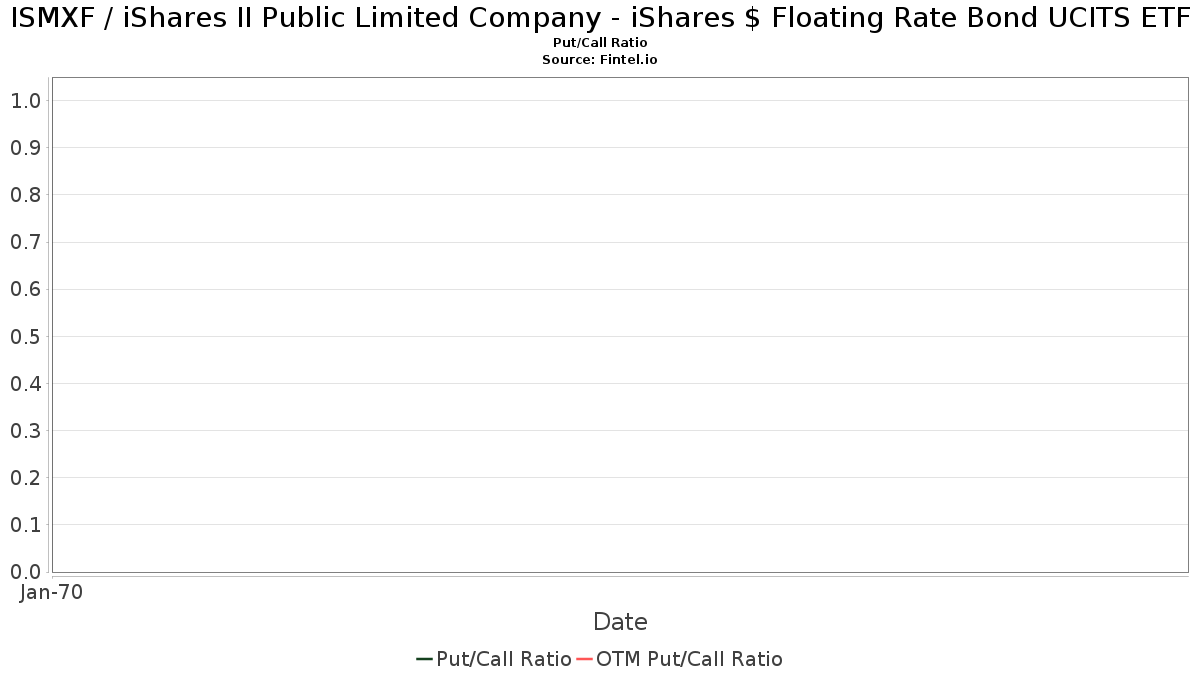Toggle the OTM Put/Call Ratio legend label
This screenshot has width=1200, height=675.
689,659
